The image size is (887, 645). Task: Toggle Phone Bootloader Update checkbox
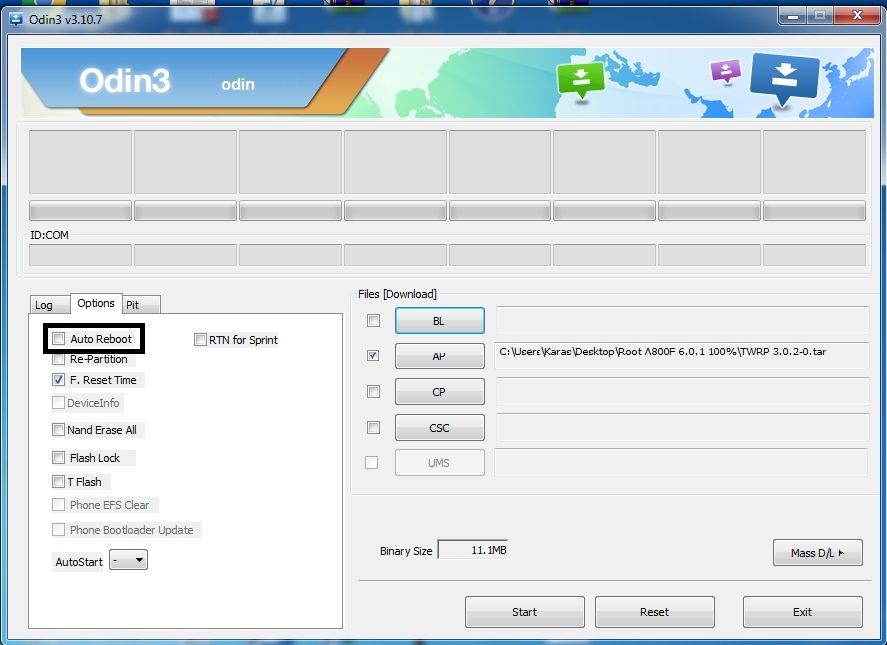[x=58, y=530]
